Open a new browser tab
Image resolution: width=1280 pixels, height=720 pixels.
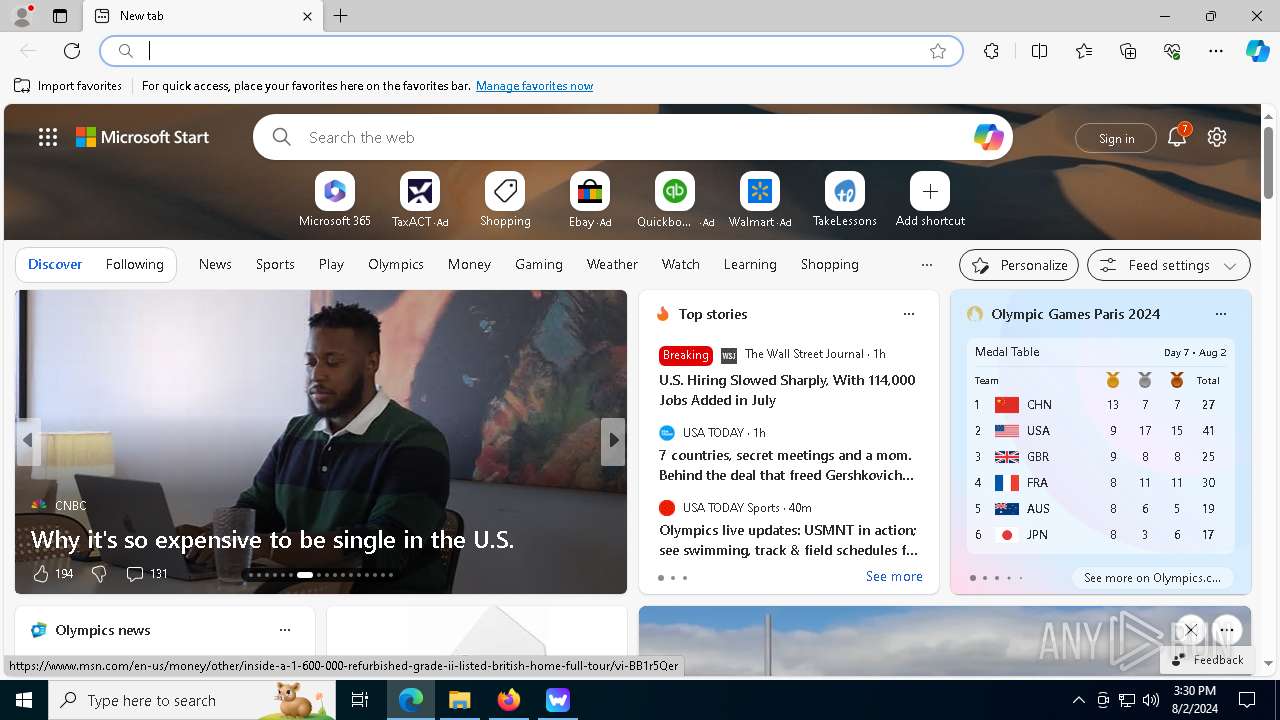[x=341, y=16]
